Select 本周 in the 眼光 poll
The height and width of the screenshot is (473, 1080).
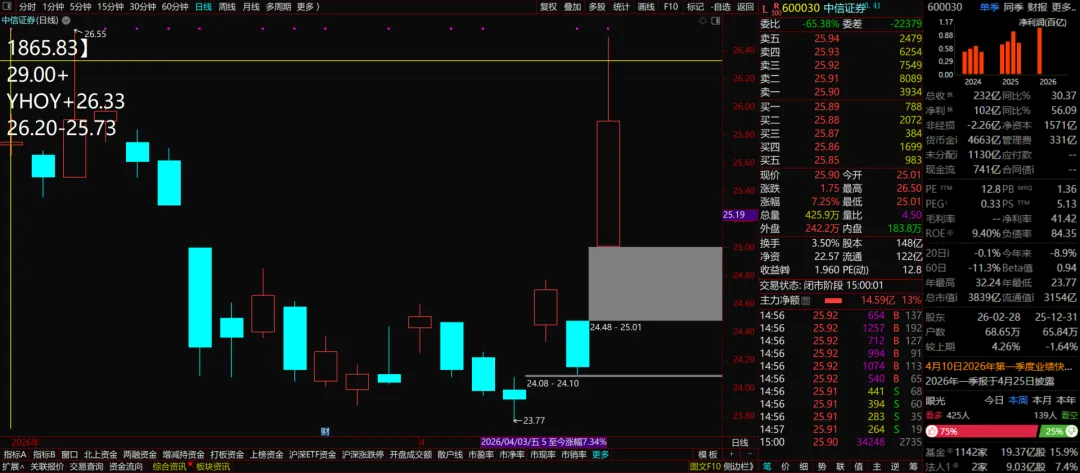pos(1017,399)
